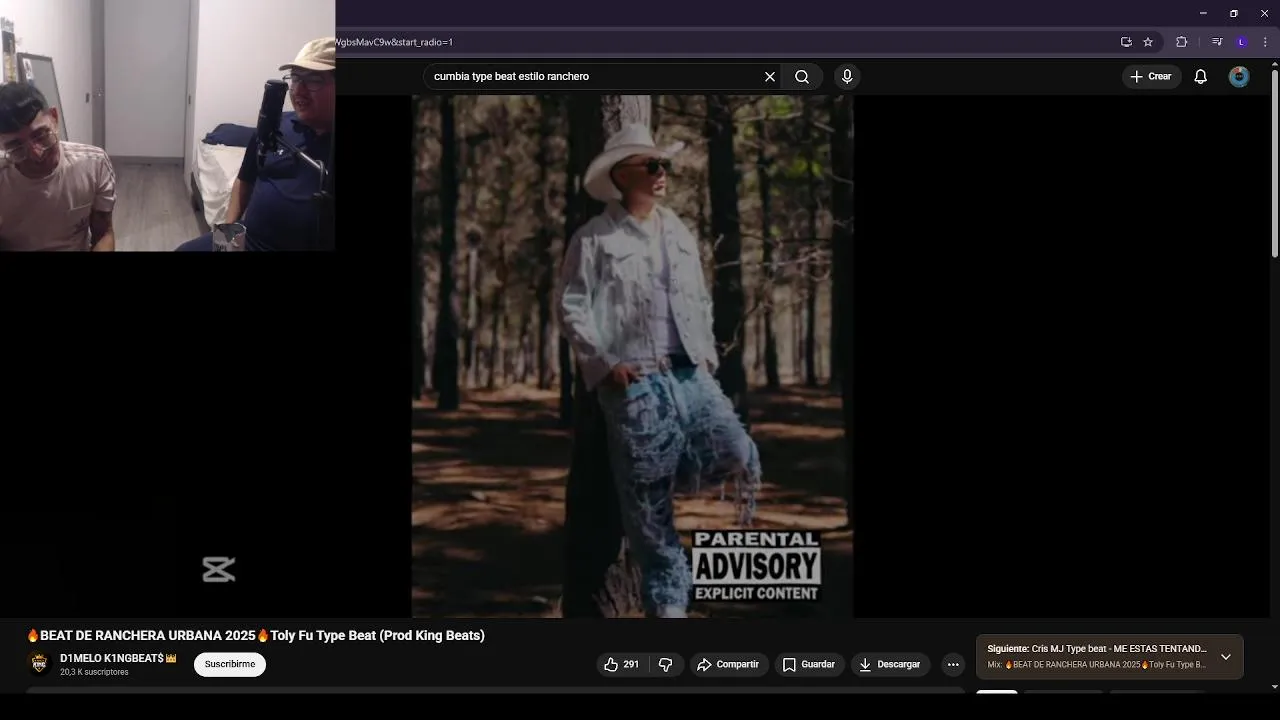Open YouTube notifications bell
The height and width of the screenshot is (720, 1280).
click(1201, 77)
